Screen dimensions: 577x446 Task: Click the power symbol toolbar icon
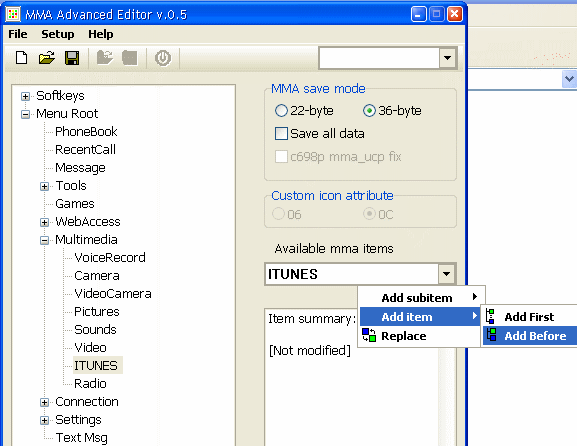tap(163, 58)
